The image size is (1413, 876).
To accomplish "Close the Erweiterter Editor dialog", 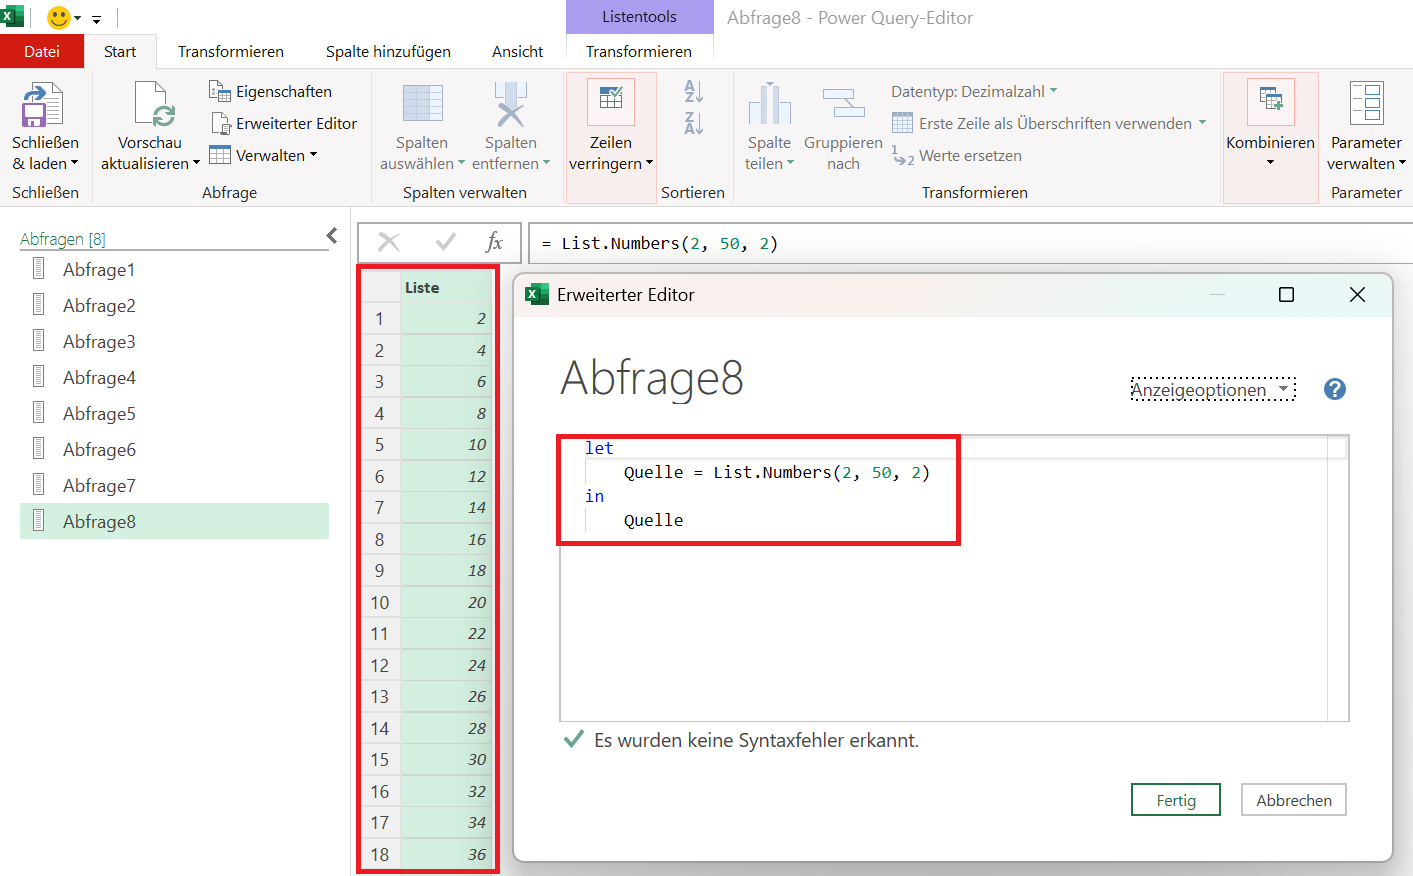I will 1357,295.
